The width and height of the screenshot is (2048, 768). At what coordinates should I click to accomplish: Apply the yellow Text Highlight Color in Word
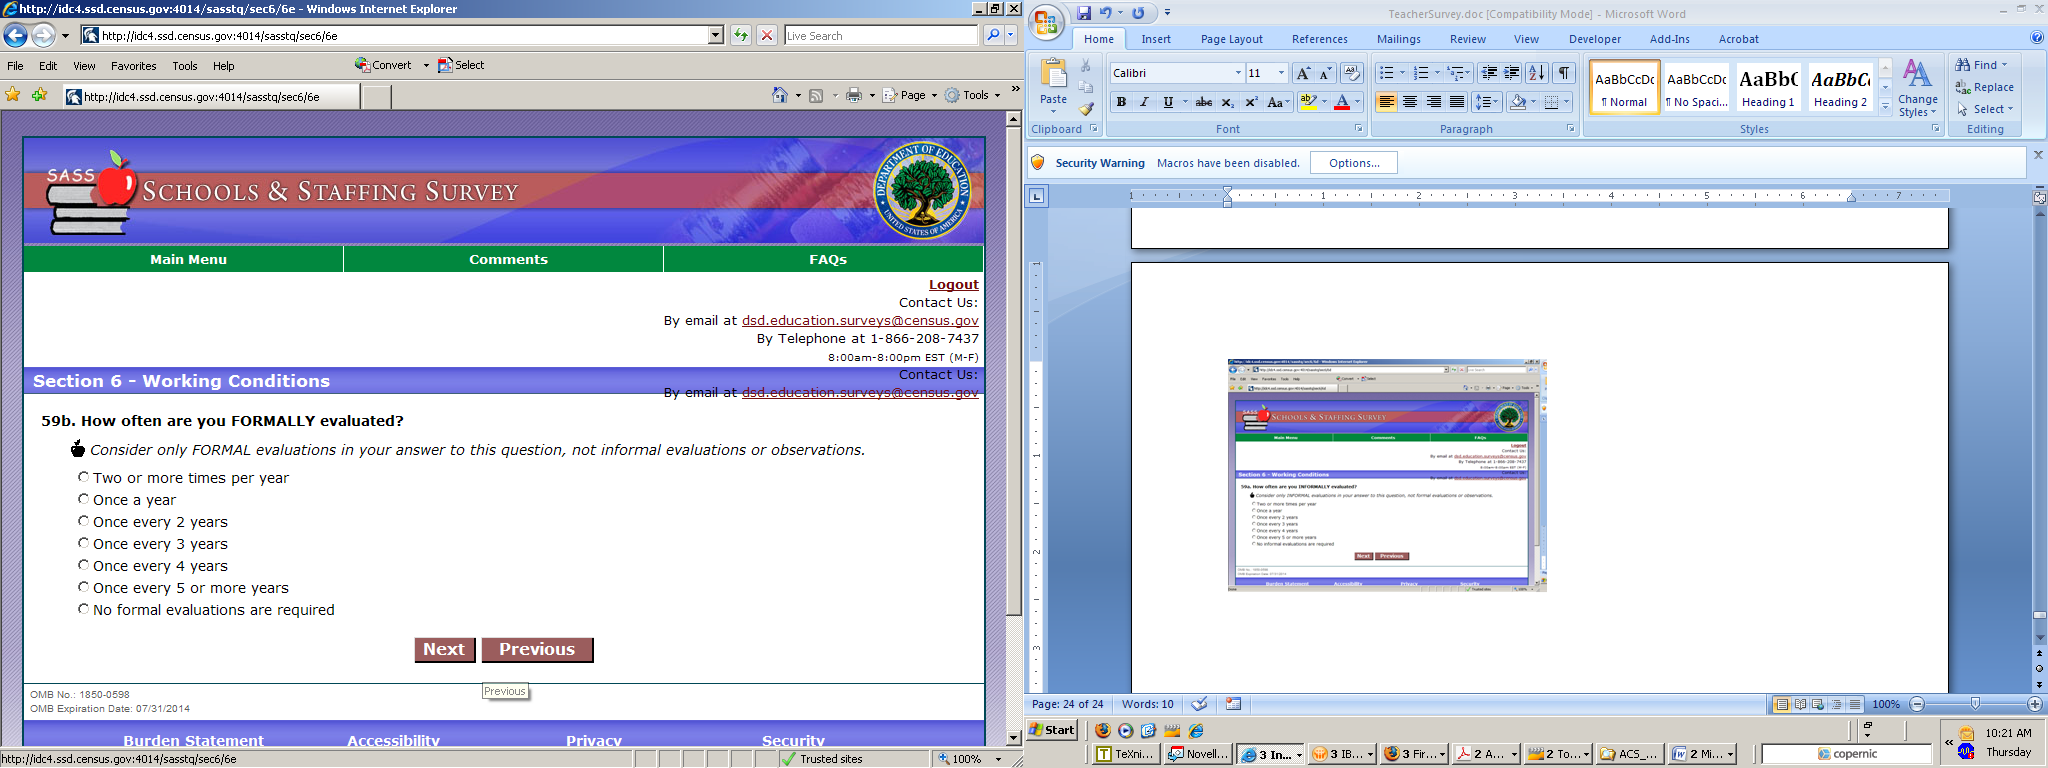coord(1307,102)
